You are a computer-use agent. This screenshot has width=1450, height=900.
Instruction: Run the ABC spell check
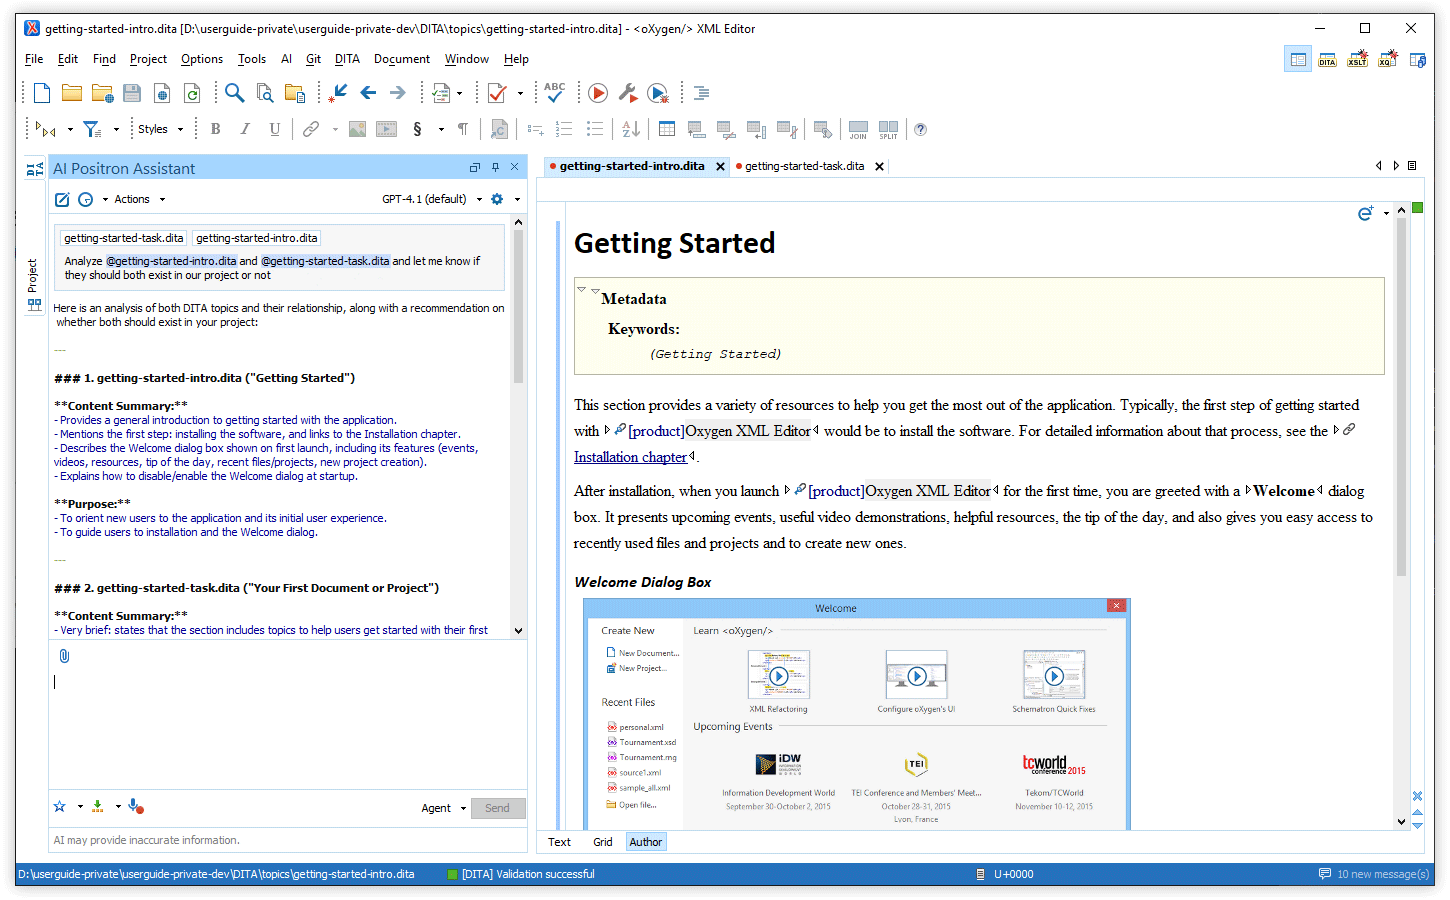pos(555,92)
